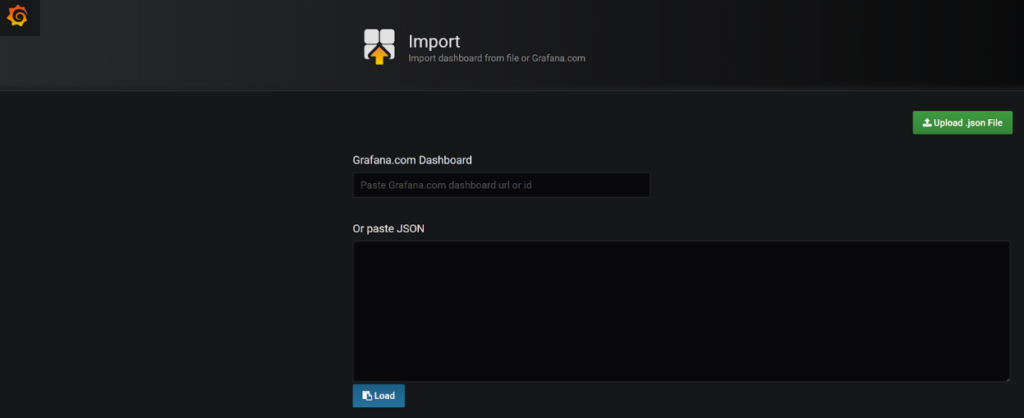This screenshot has width=1024, height=418.
Task: Click the 'Grafana.com Dashboard' label
Action: (x=412, y=160)
